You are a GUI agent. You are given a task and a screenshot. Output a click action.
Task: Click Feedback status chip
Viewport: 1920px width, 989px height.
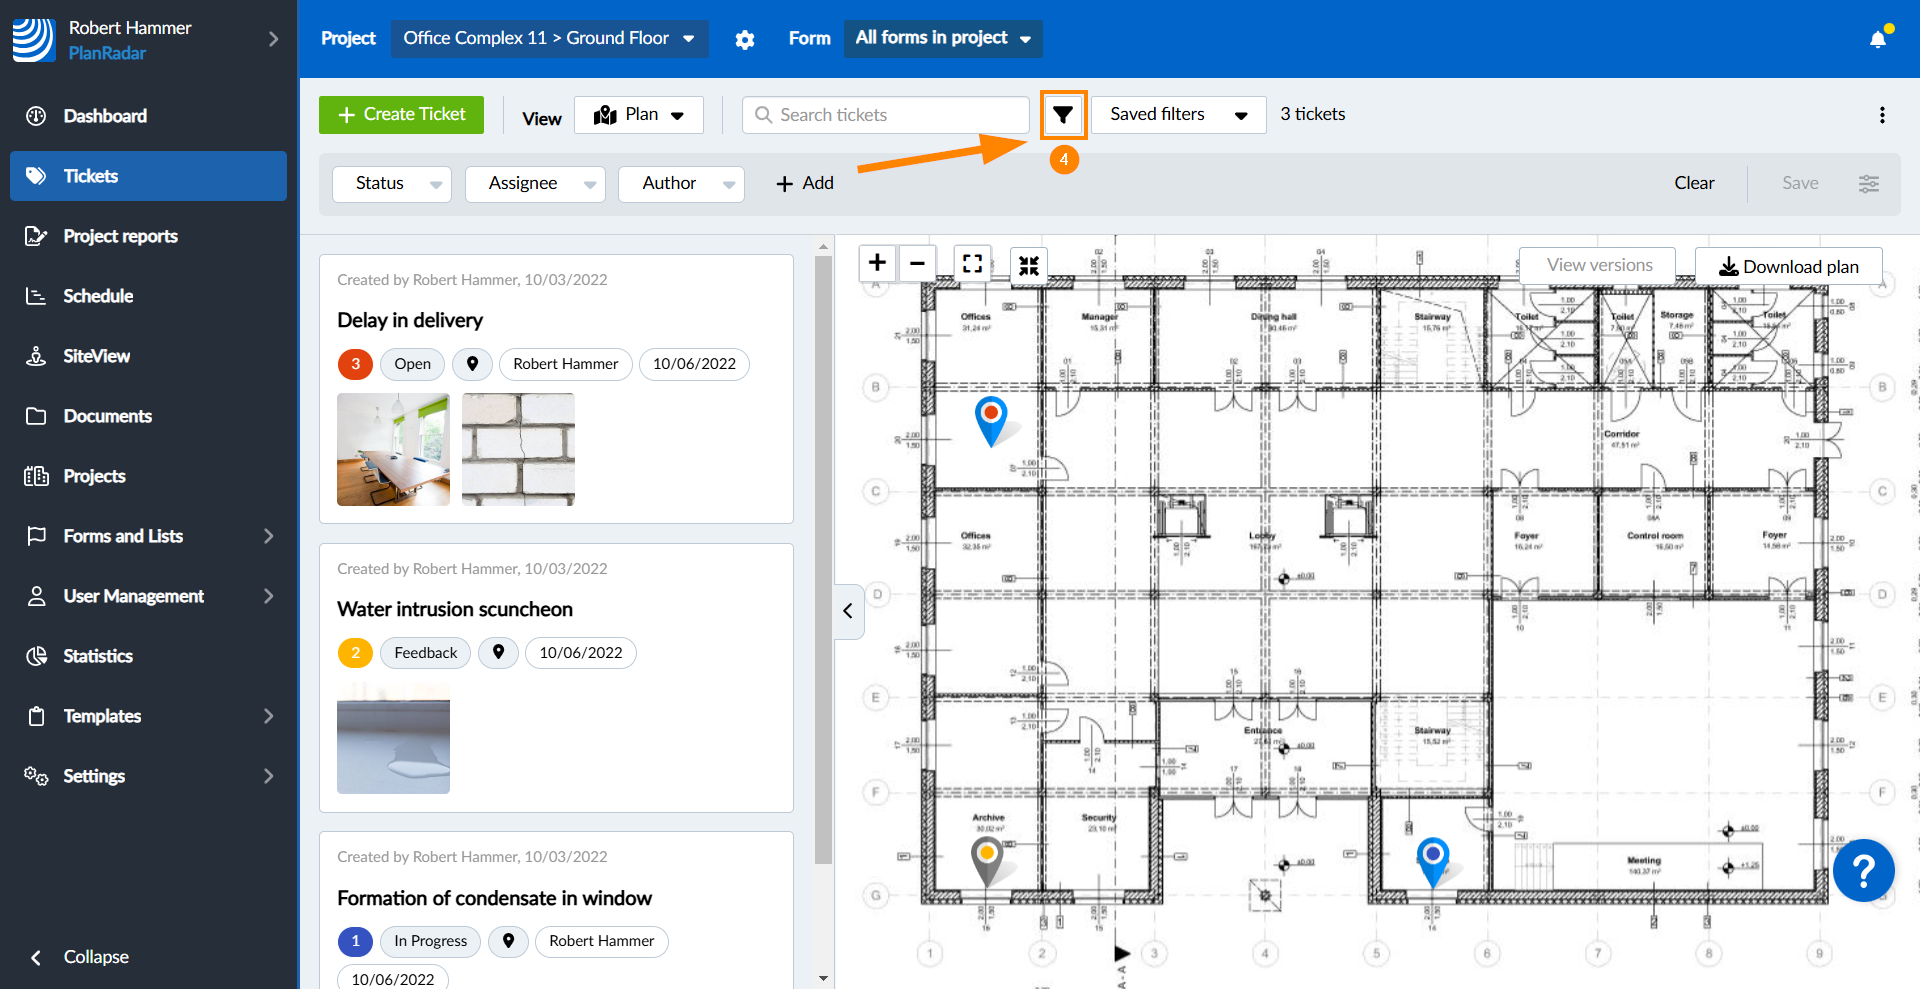point(425,653)
